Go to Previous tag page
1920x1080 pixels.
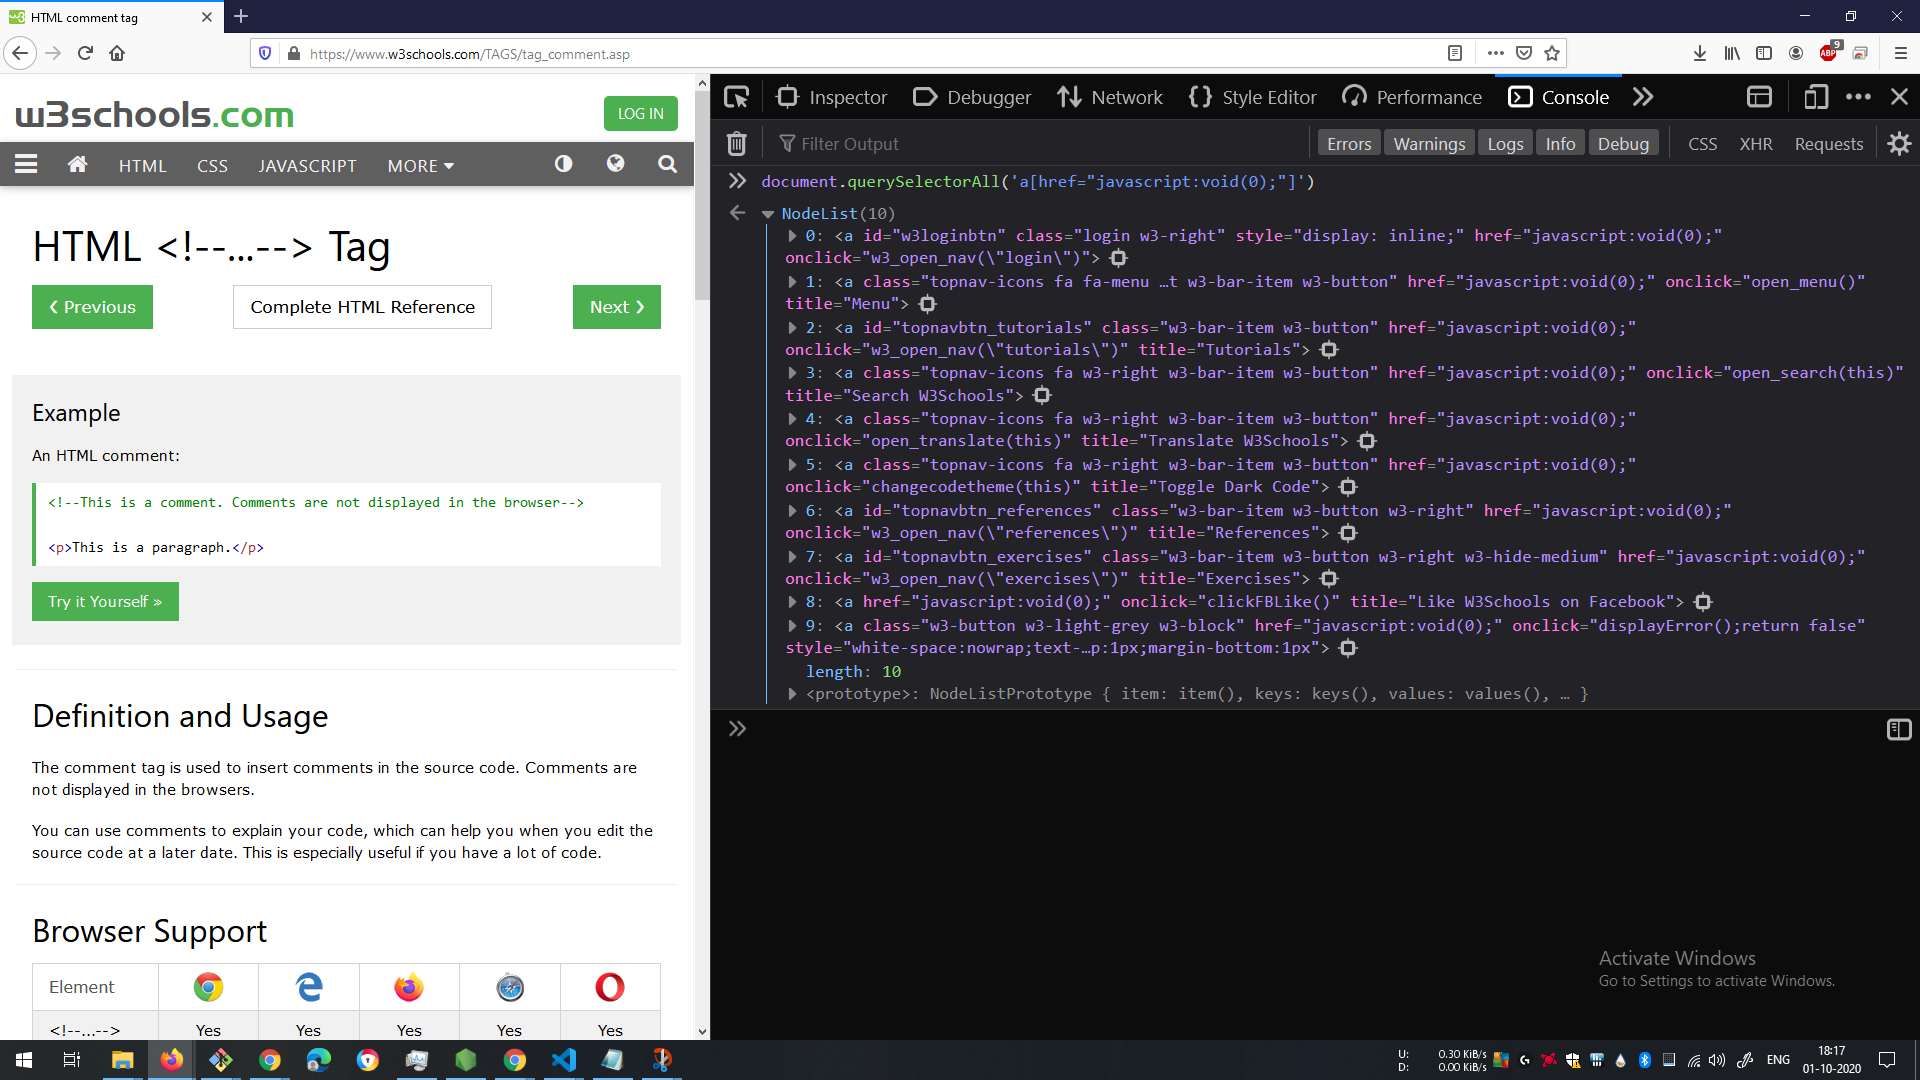92,307
